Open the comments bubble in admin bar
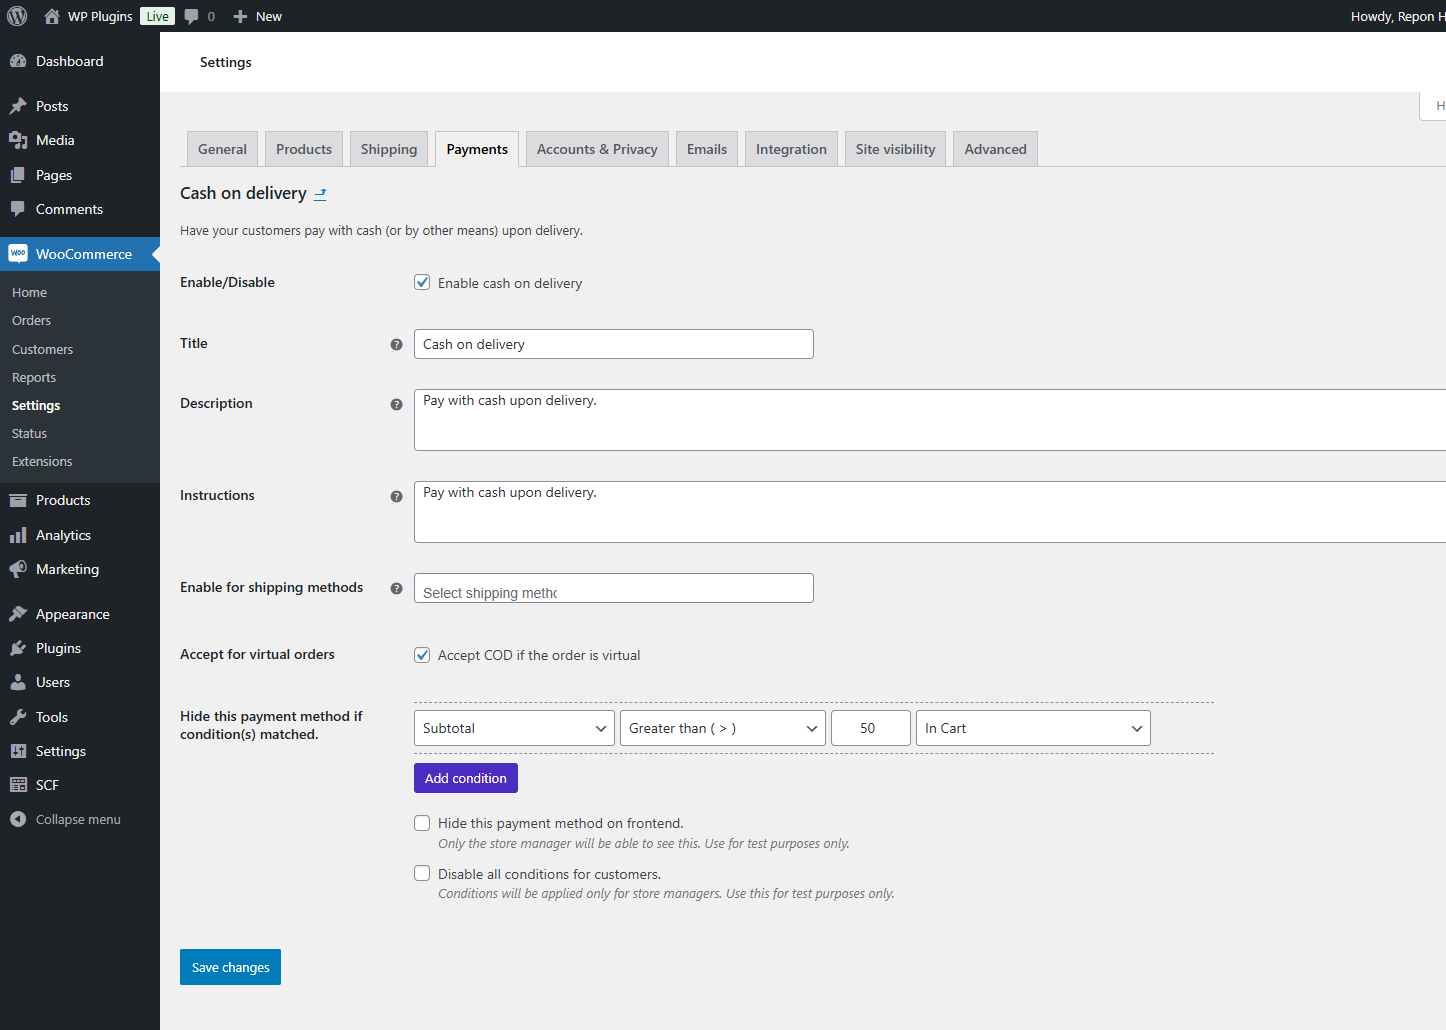 point(192,17)
